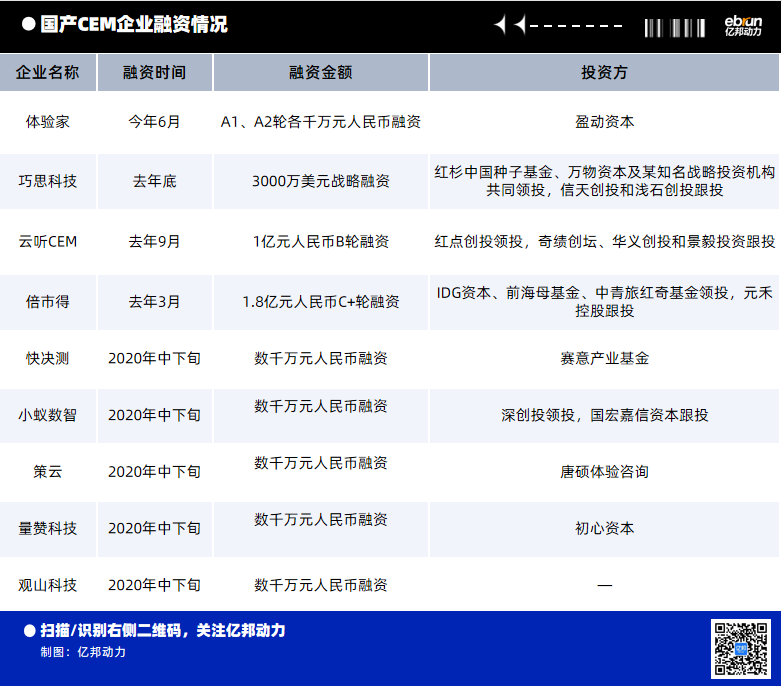Select the 企业名称 column header
The height and width of the screenshot is (686, 782).
click(48, 73)
